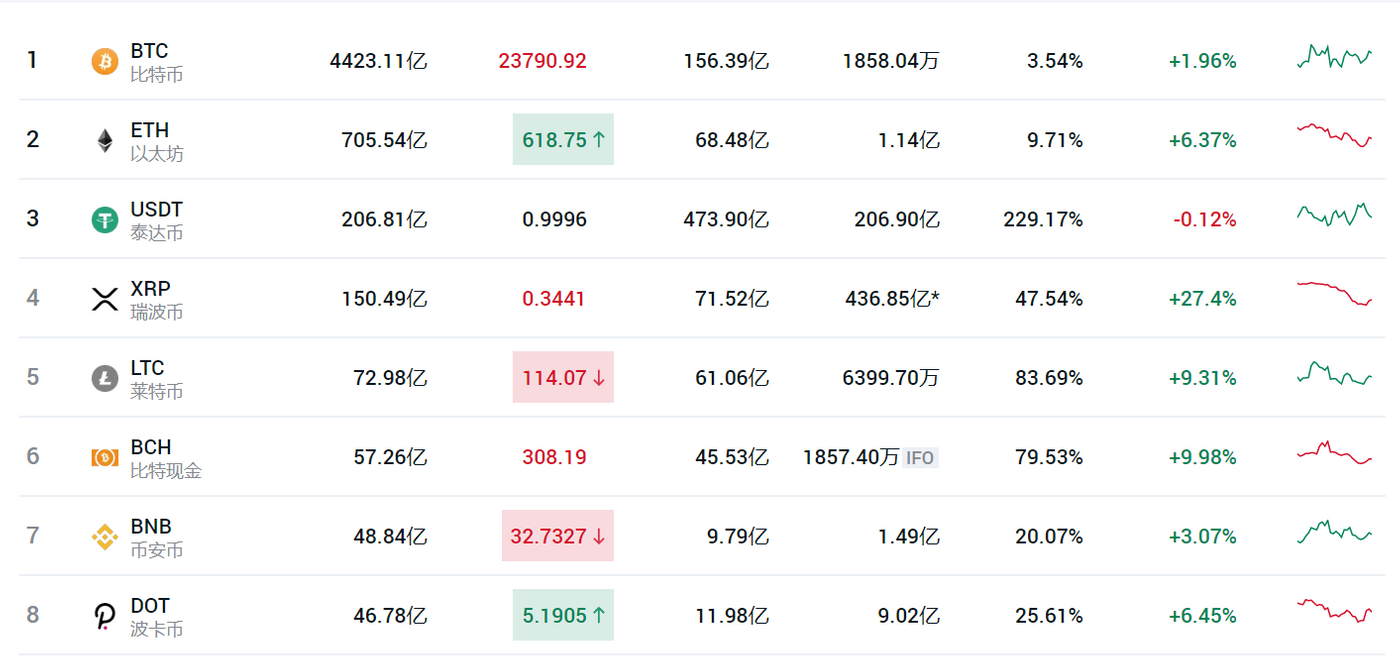
Task: Click the Polkadot DOT logo icon
Action: [x=105, y=616]
